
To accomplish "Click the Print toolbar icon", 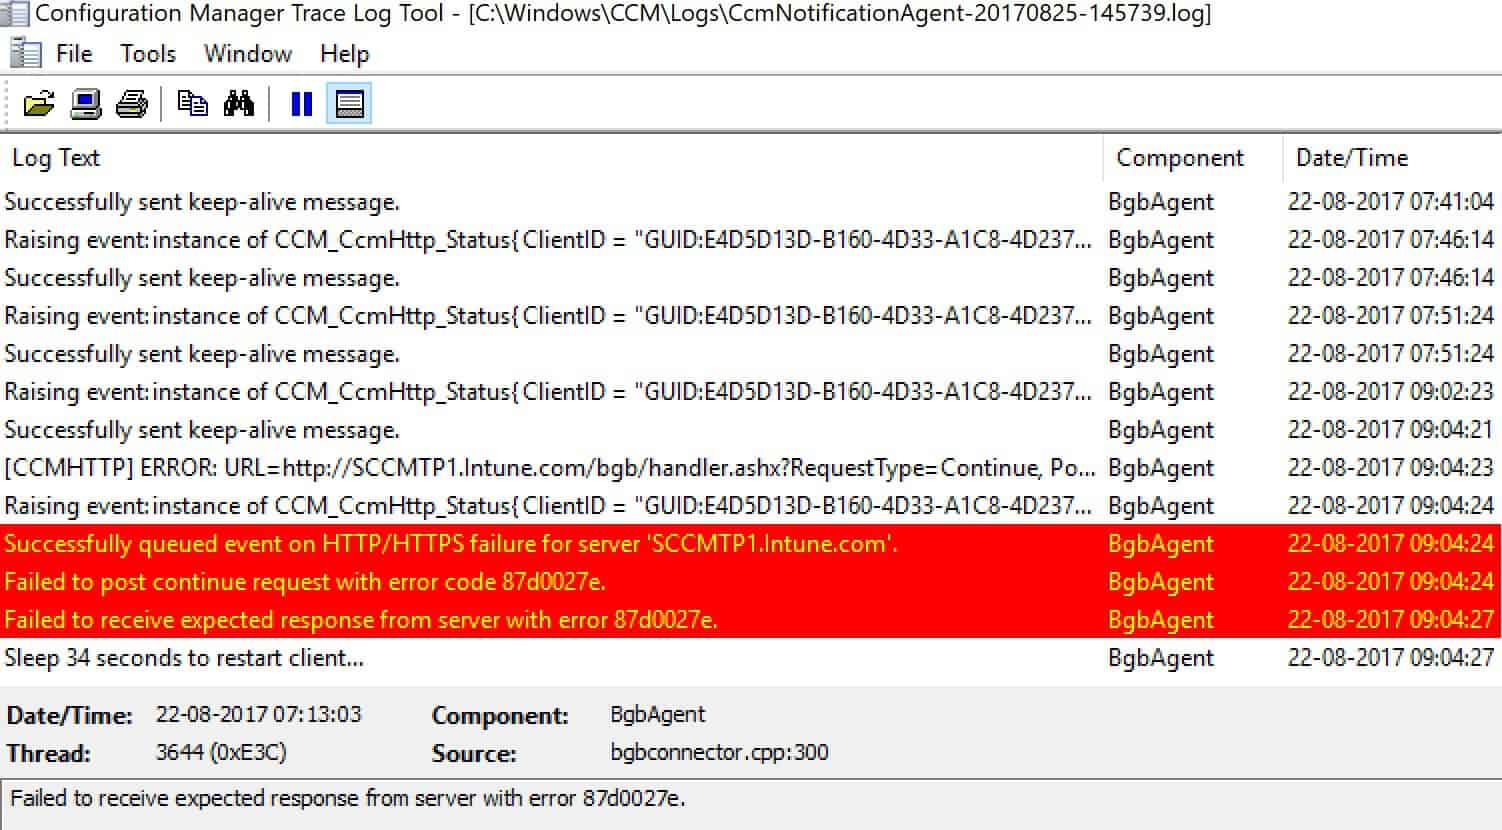I will (x=132, y=103).
